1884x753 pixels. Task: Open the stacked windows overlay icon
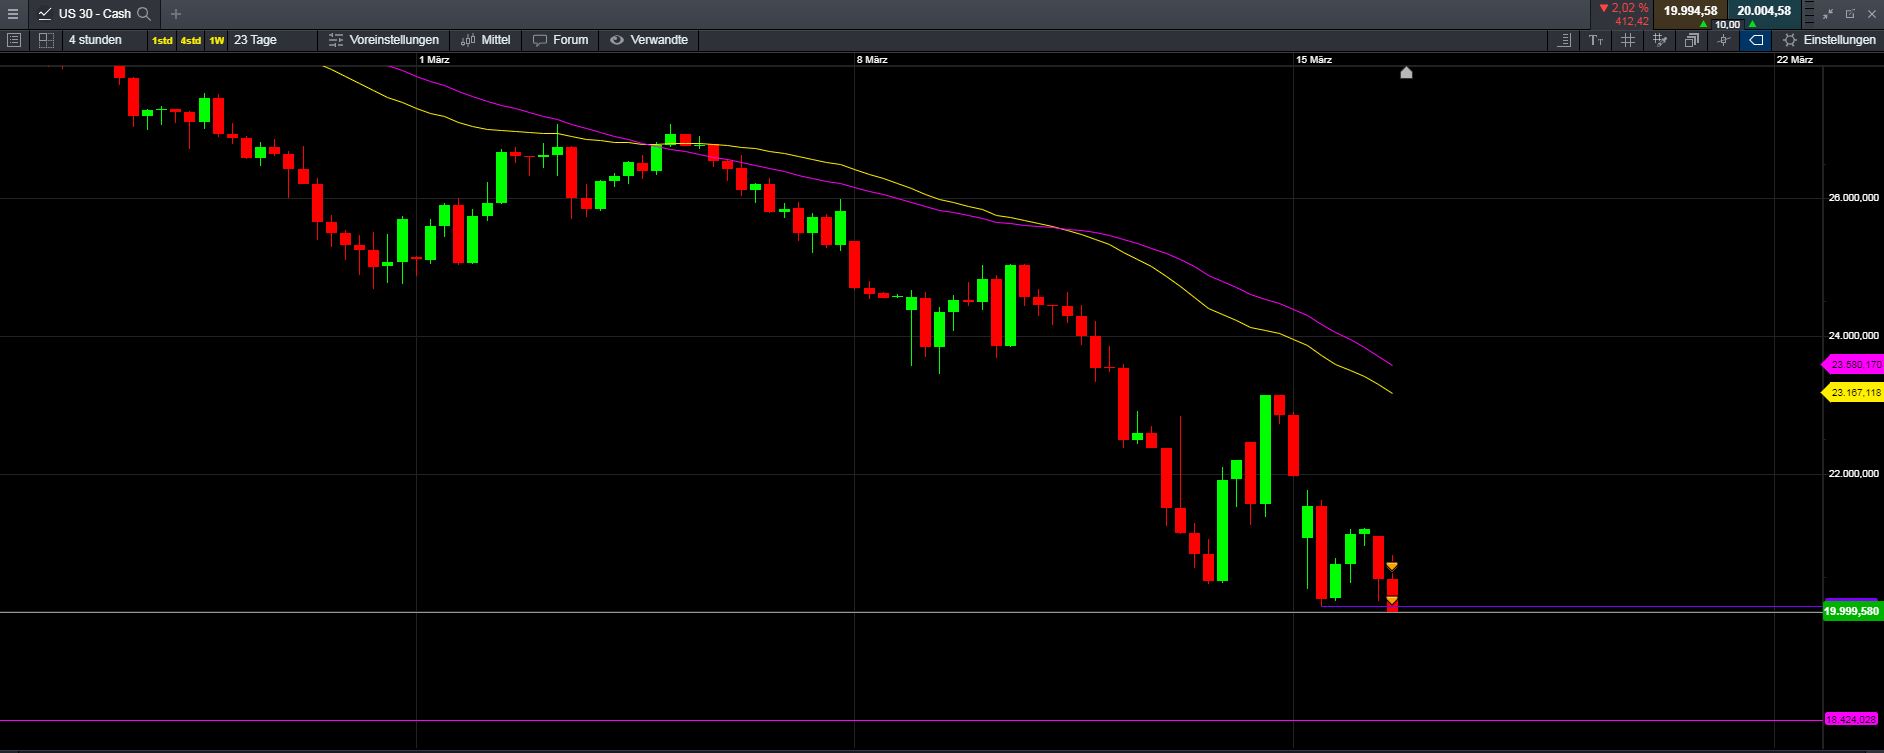1691,40
